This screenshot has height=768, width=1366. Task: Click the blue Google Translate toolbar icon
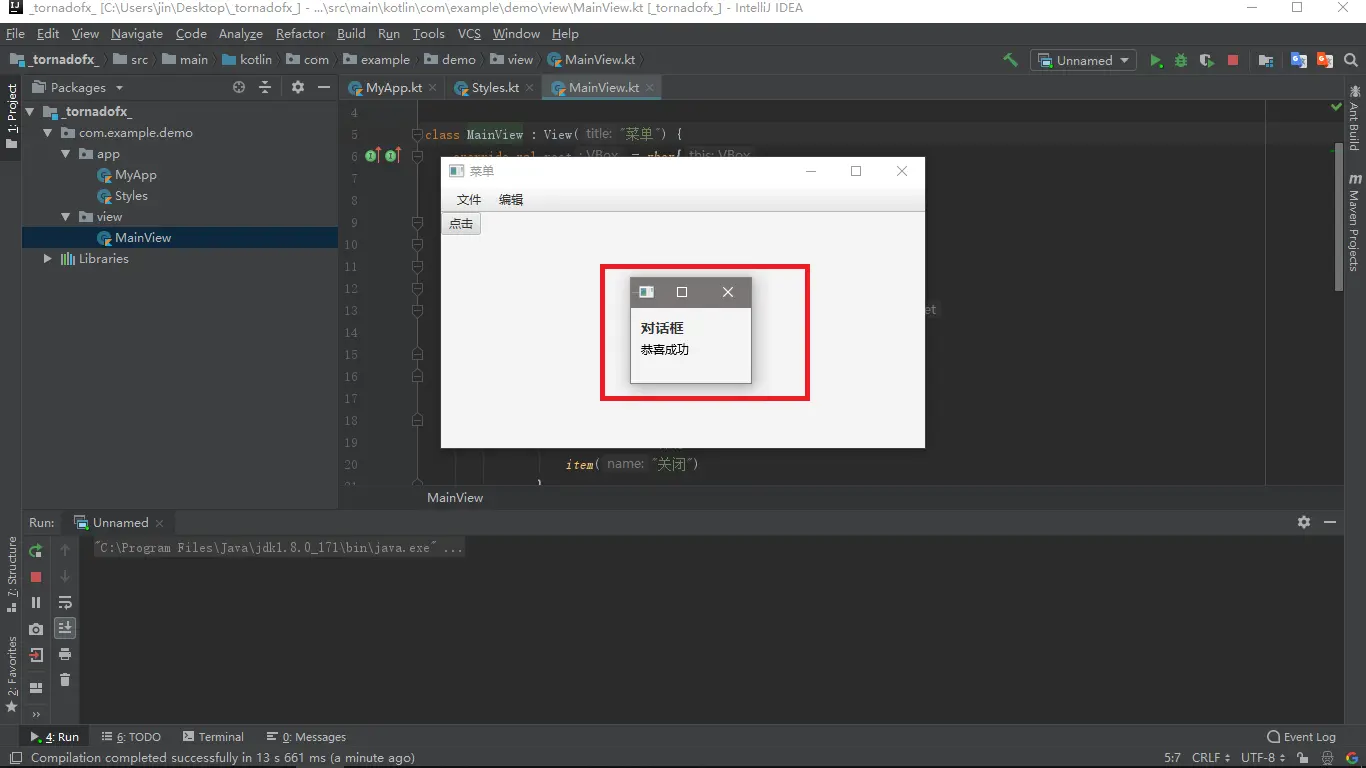click(x=1299, y=60)
